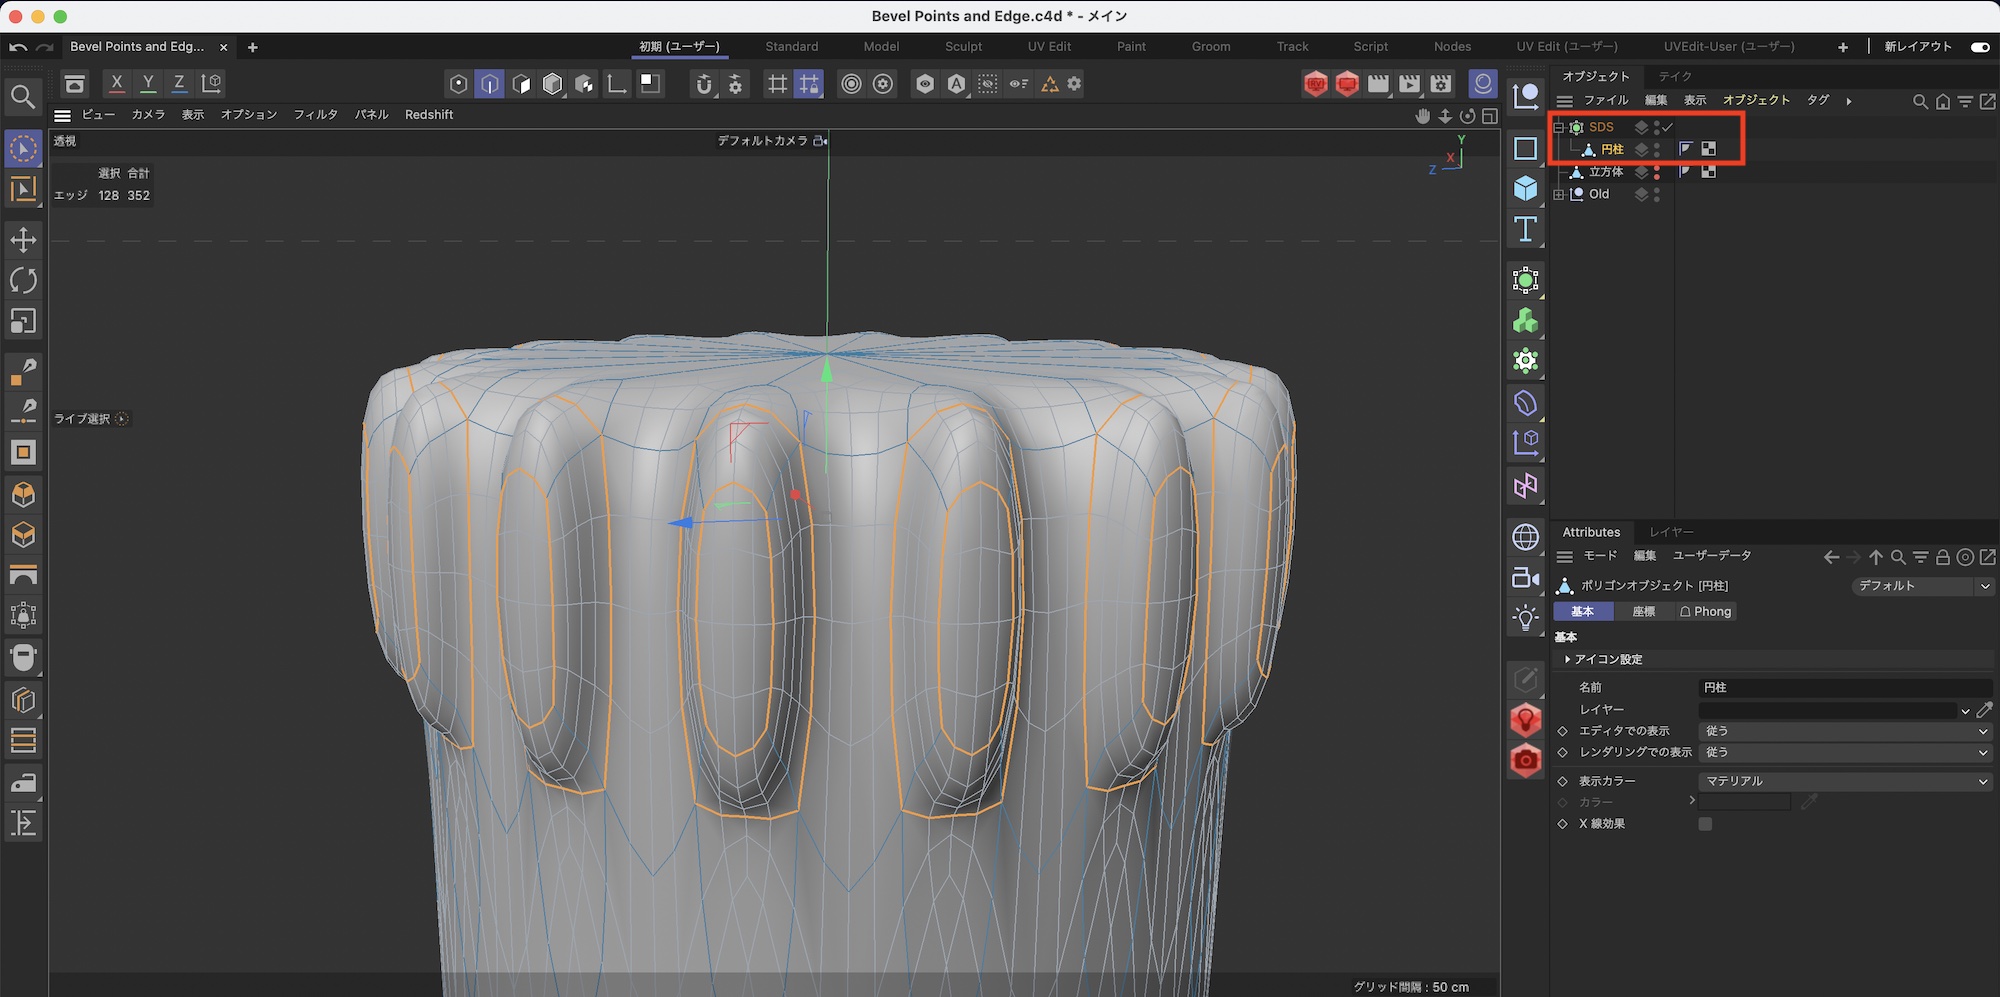Image resolution: width=2000 pixels, height=997 pixels.
Task: Open the エディタでの表示 dropdown
Action: pos(1846,731)
